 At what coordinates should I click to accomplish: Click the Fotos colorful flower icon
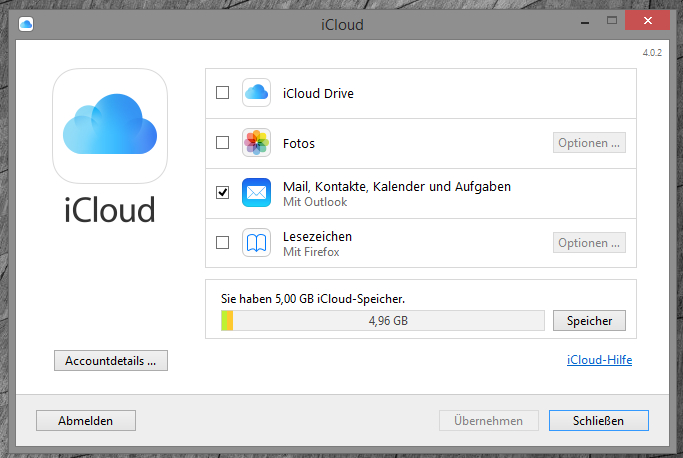(x=256, y=142)
